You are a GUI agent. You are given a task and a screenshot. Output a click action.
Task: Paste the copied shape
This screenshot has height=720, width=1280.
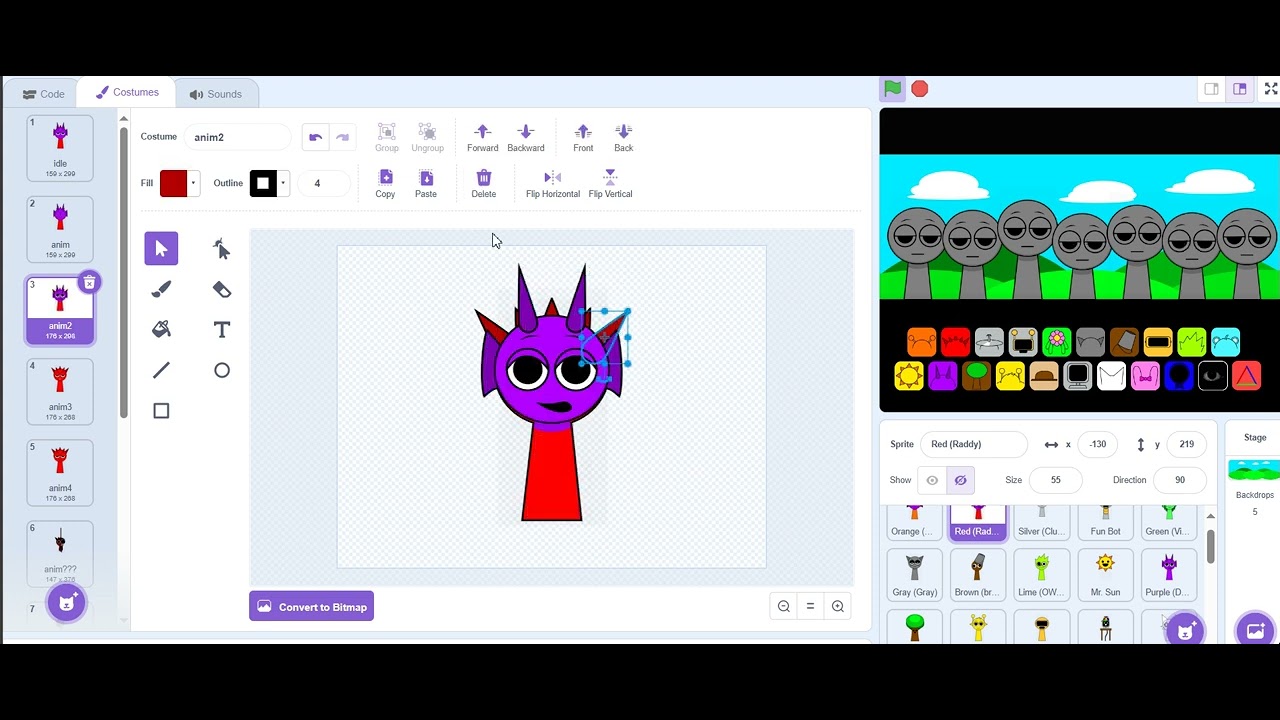coord(426,184)
